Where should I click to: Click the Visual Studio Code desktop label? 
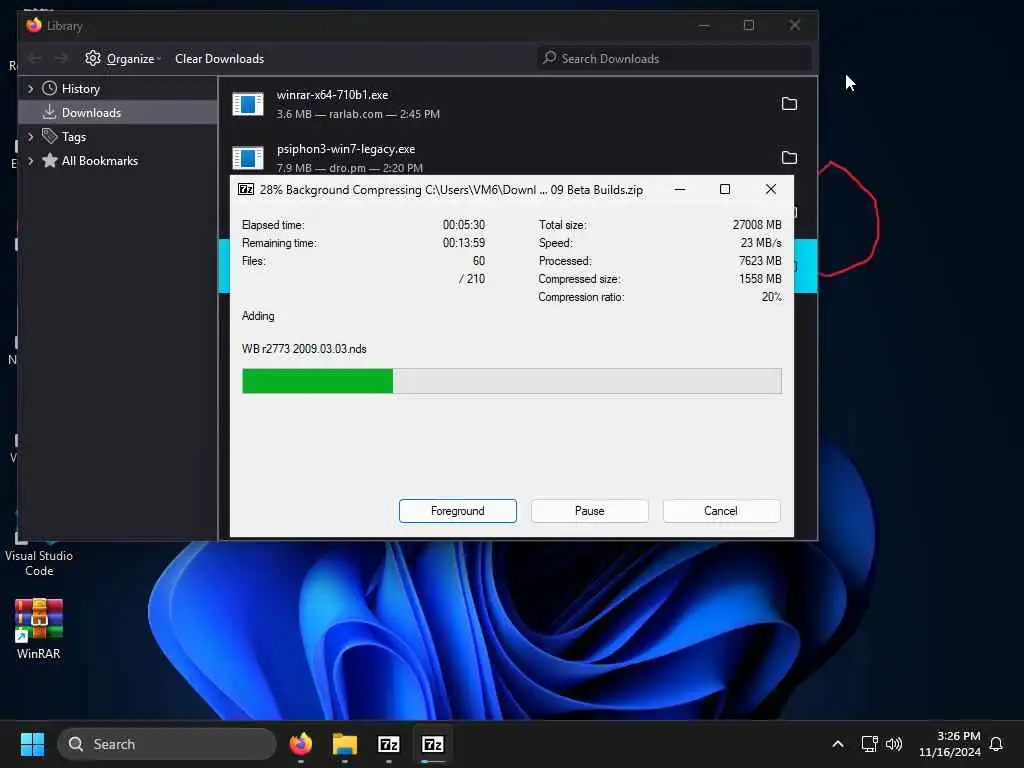pos(39,563)
